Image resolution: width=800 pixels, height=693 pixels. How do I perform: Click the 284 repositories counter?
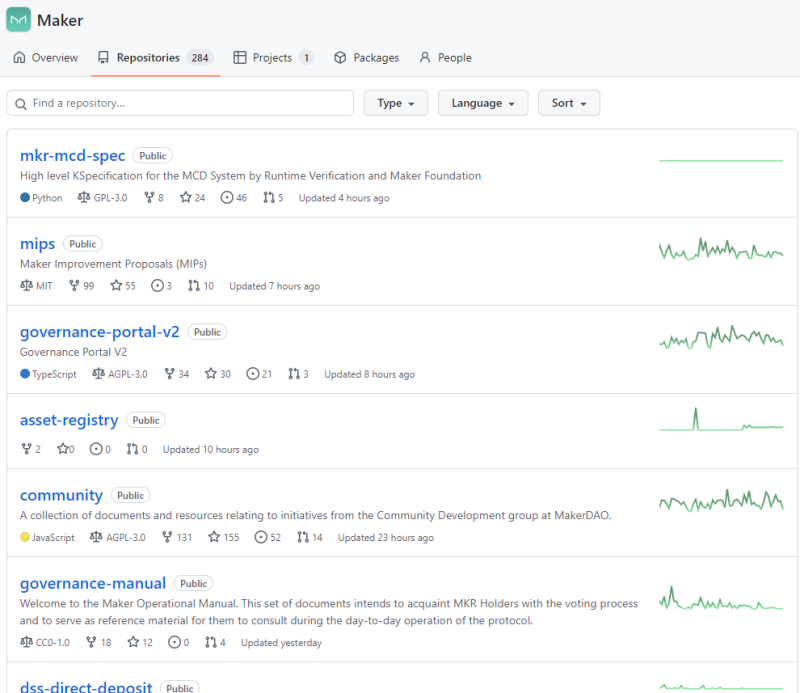pyautogui.click(x=200, y=58)
